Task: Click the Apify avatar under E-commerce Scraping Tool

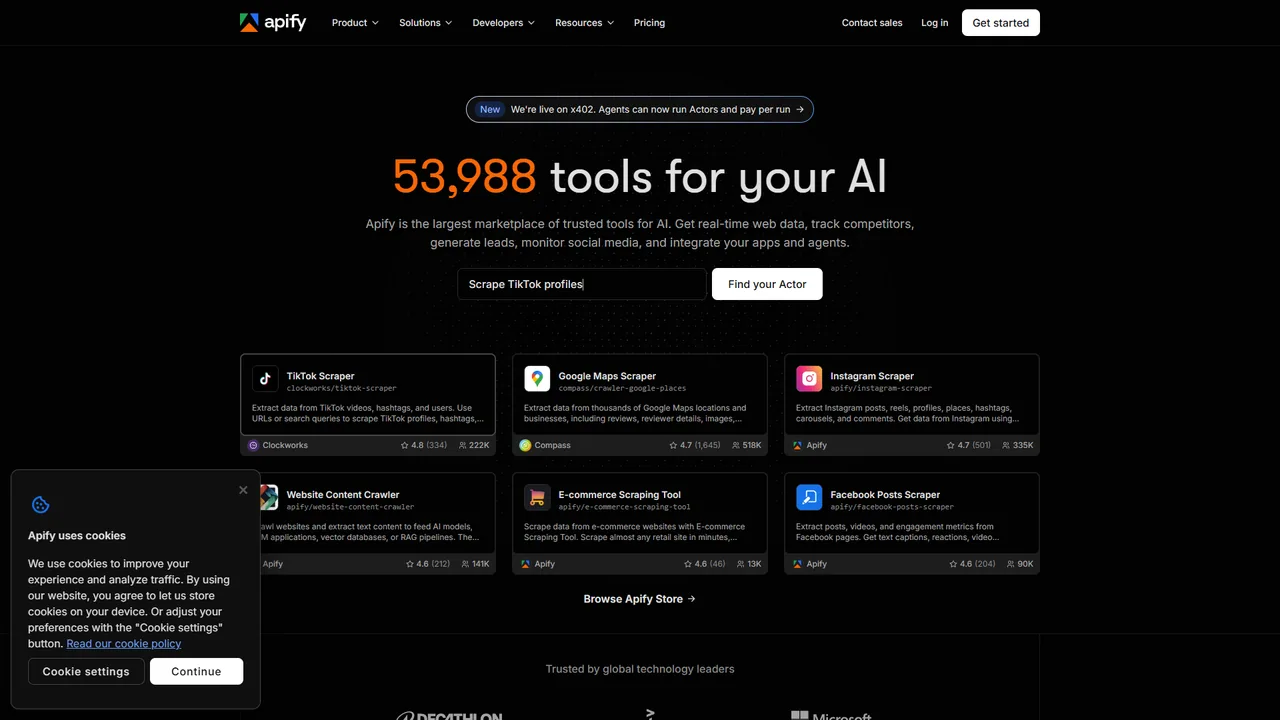Action: pos(525,564)
